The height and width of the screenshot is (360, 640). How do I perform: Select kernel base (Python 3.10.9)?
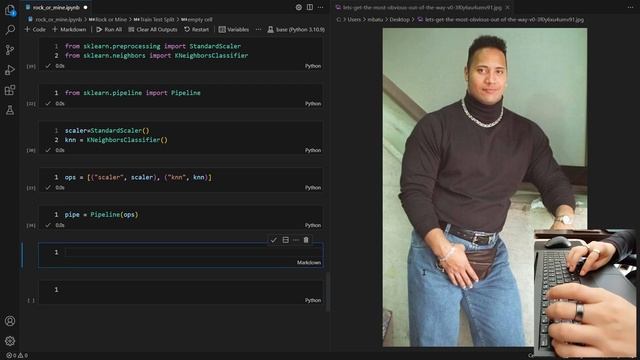point(296,29)
